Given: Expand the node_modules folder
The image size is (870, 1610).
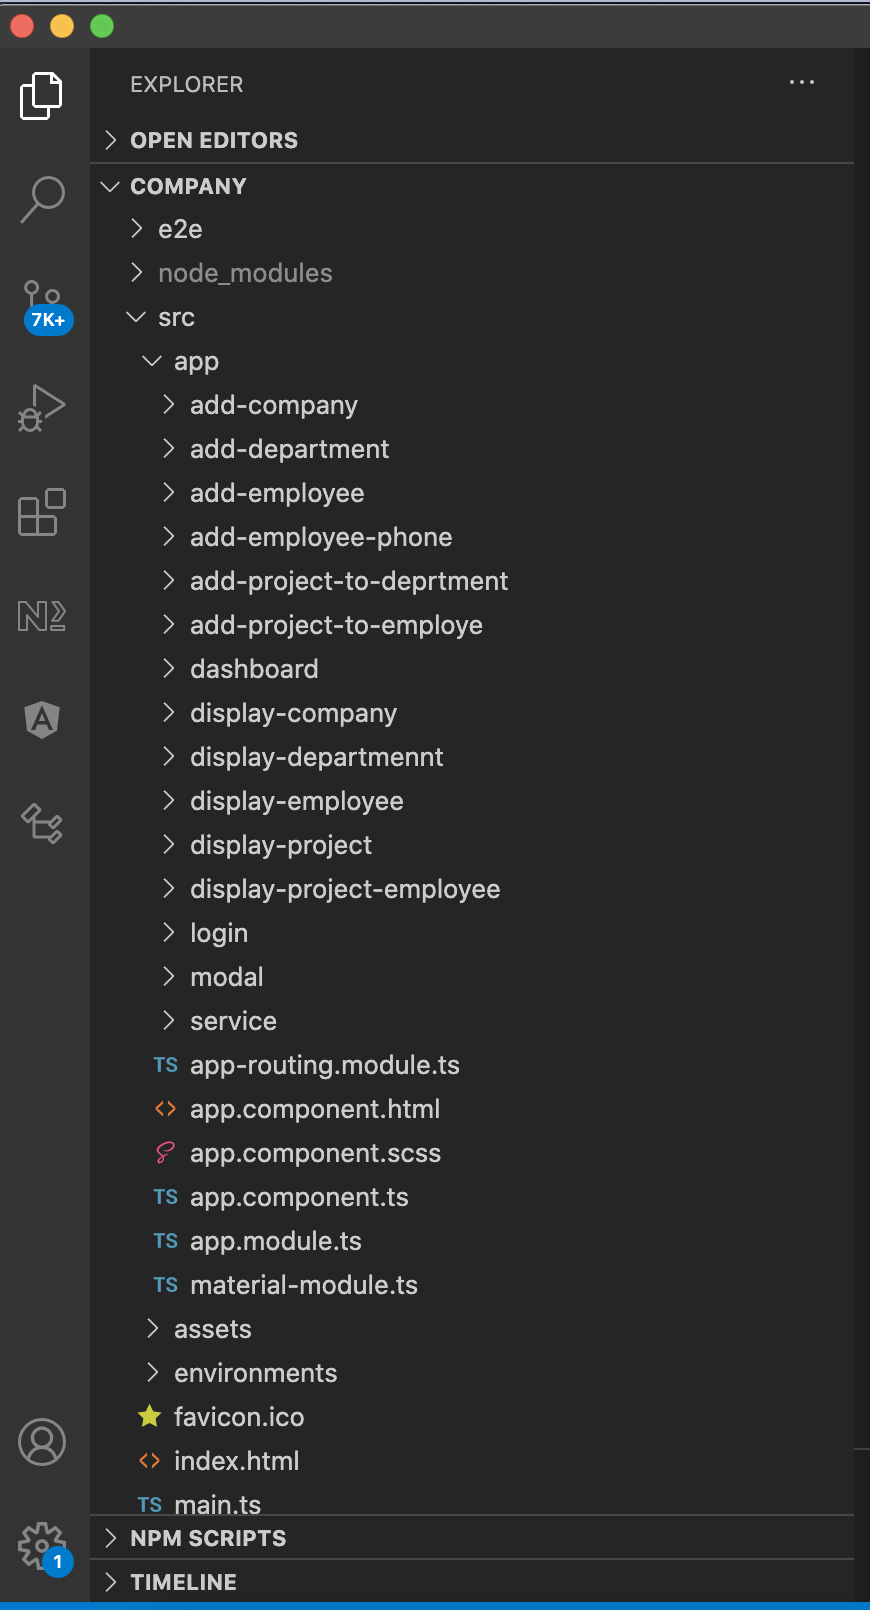Looking at the screenshot, I should click(244, 273).
